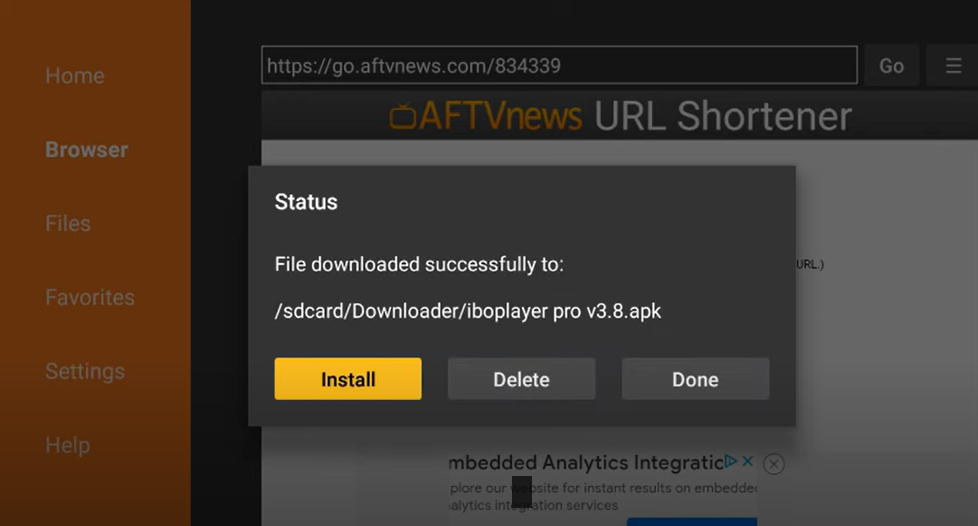The height and width of the screenshot is (526, 978).
Task: Go to Settings in the sidebar
Action: point(85,371)
